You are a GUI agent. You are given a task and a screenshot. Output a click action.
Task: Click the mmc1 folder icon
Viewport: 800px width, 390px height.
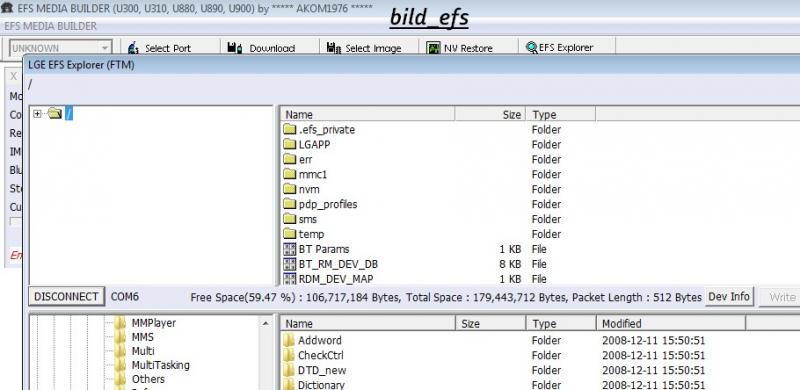pos(290,174)
